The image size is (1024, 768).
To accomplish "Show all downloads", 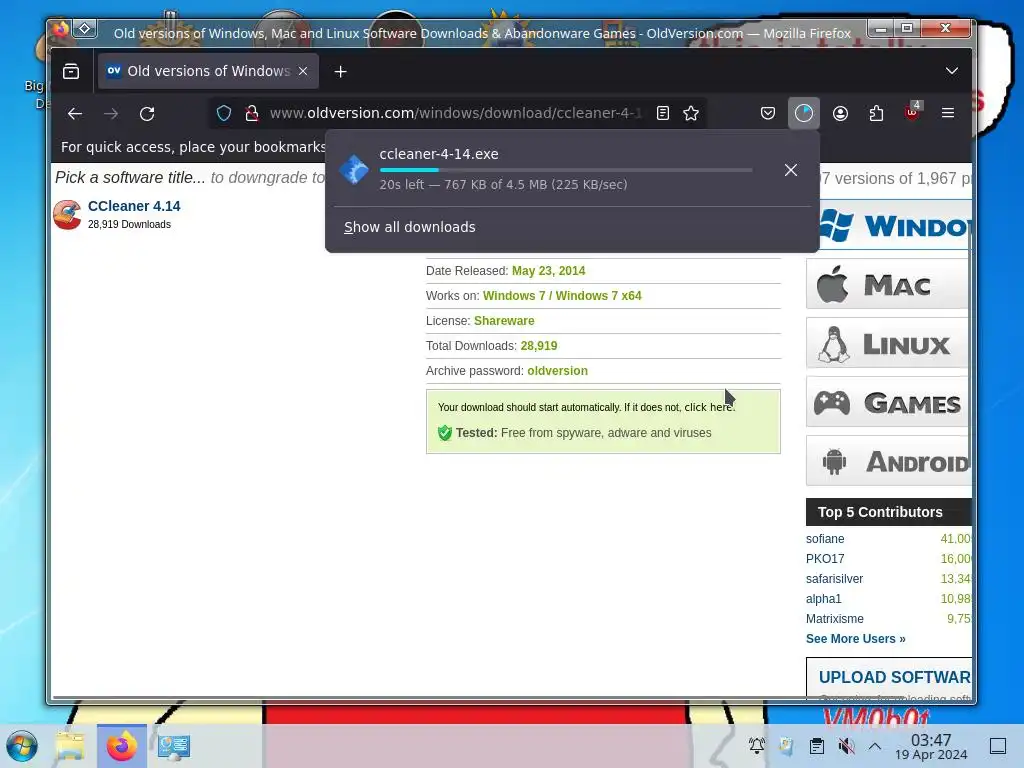I will 409,227.
